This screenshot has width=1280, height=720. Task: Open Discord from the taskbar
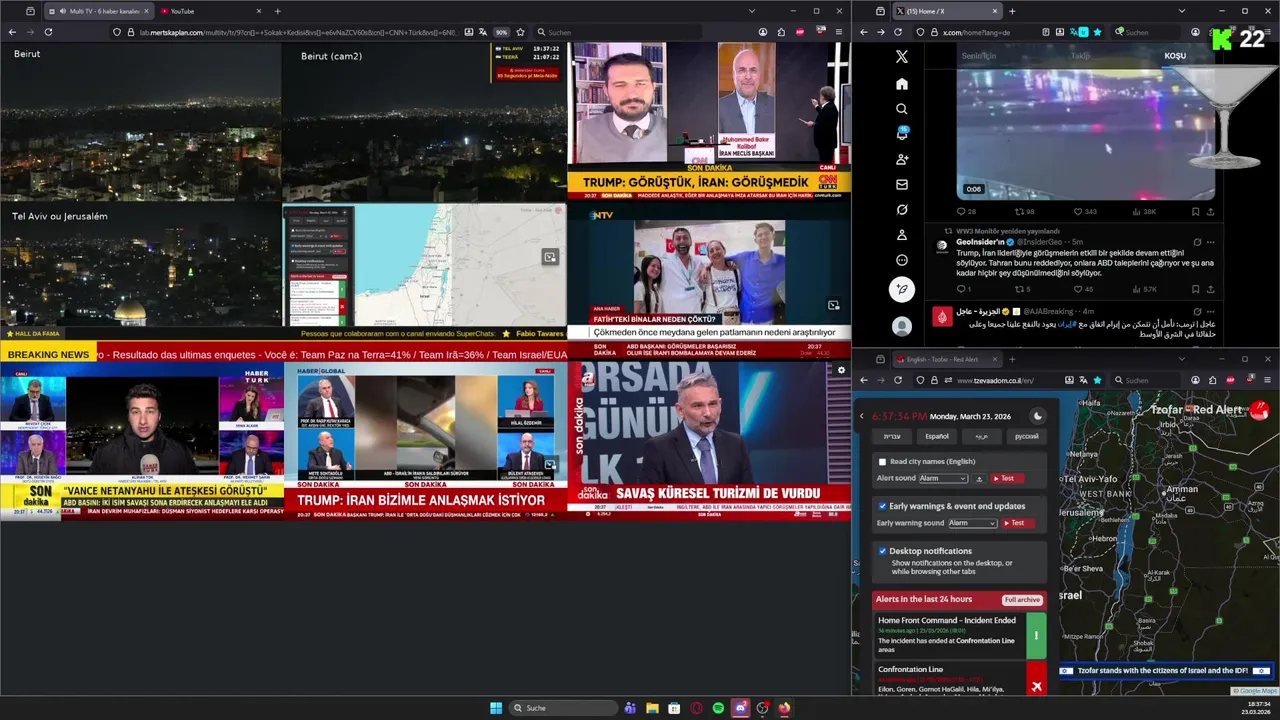741,708
